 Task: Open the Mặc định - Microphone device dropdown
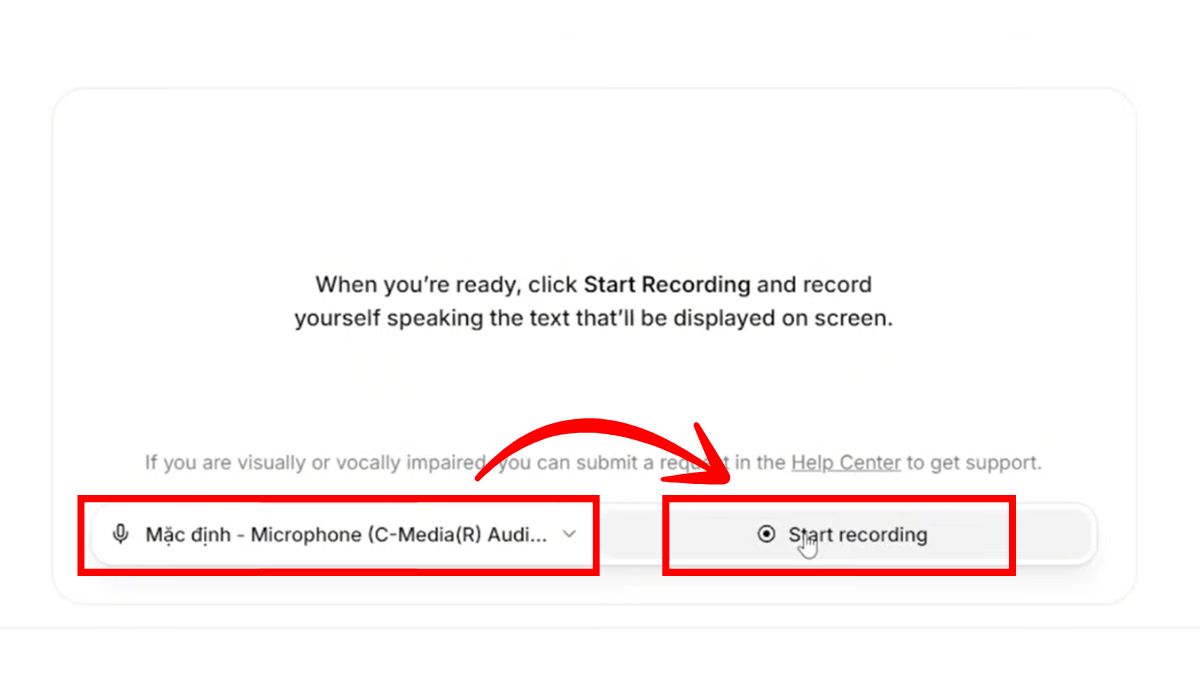[340, 534]
